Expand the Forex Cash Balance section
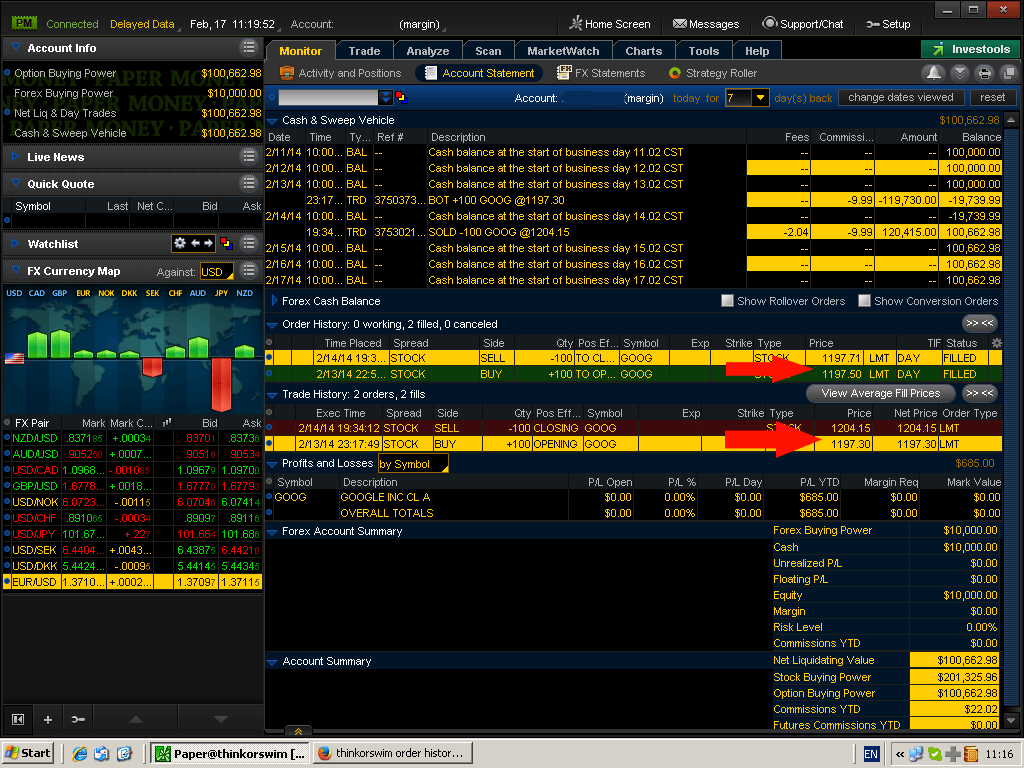 (274, 300)
